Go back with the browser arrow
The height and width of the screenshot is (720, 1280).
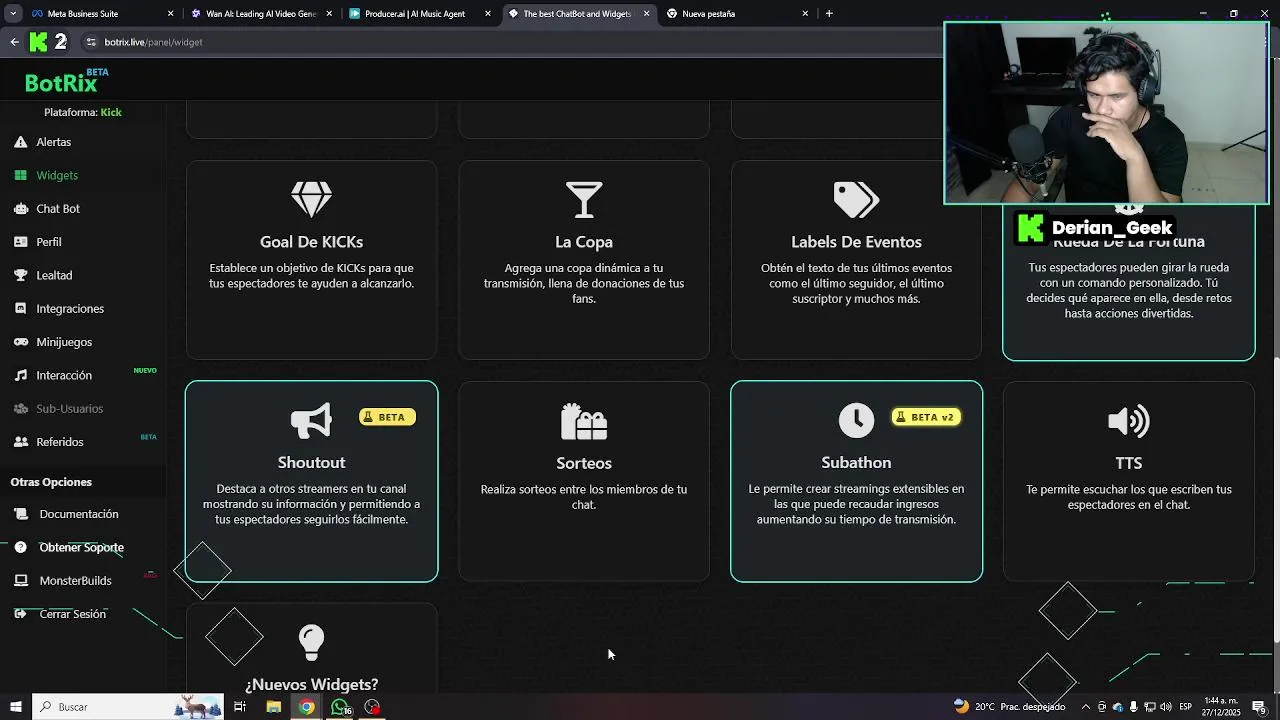pyautogui.click(x=14, y=42)
